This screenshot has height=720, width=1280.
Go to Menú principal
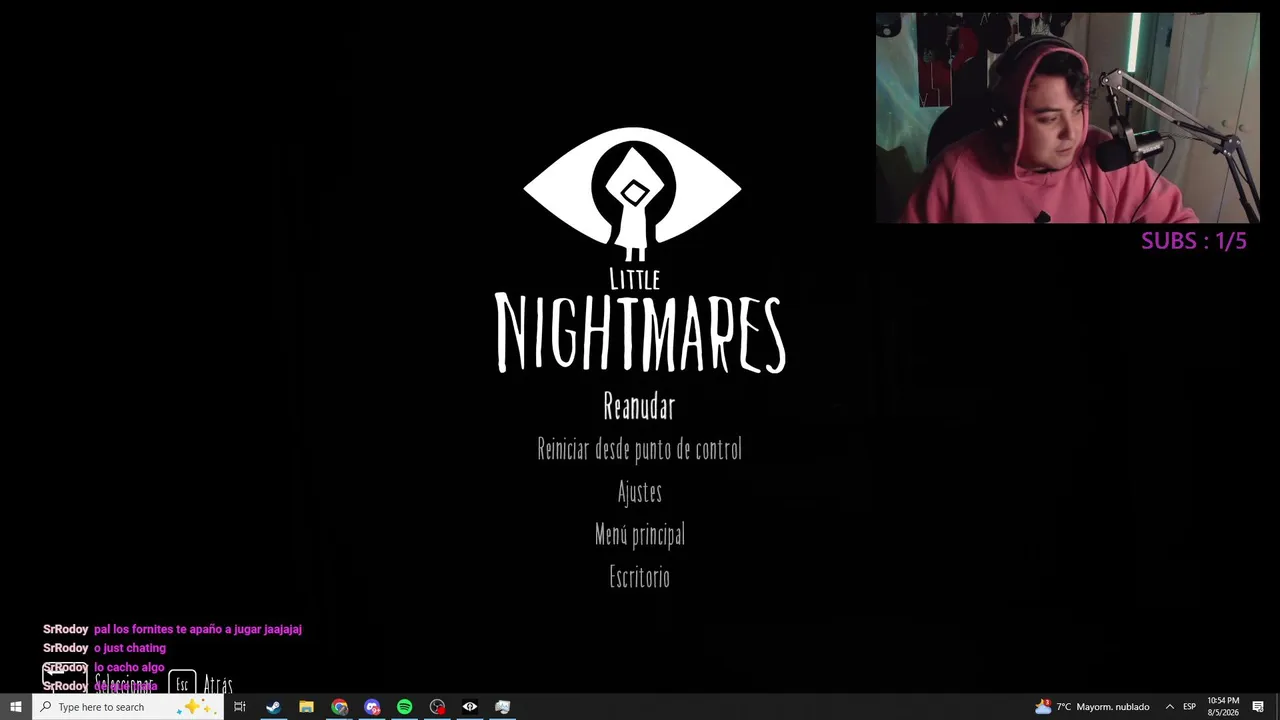pos(639,534)
